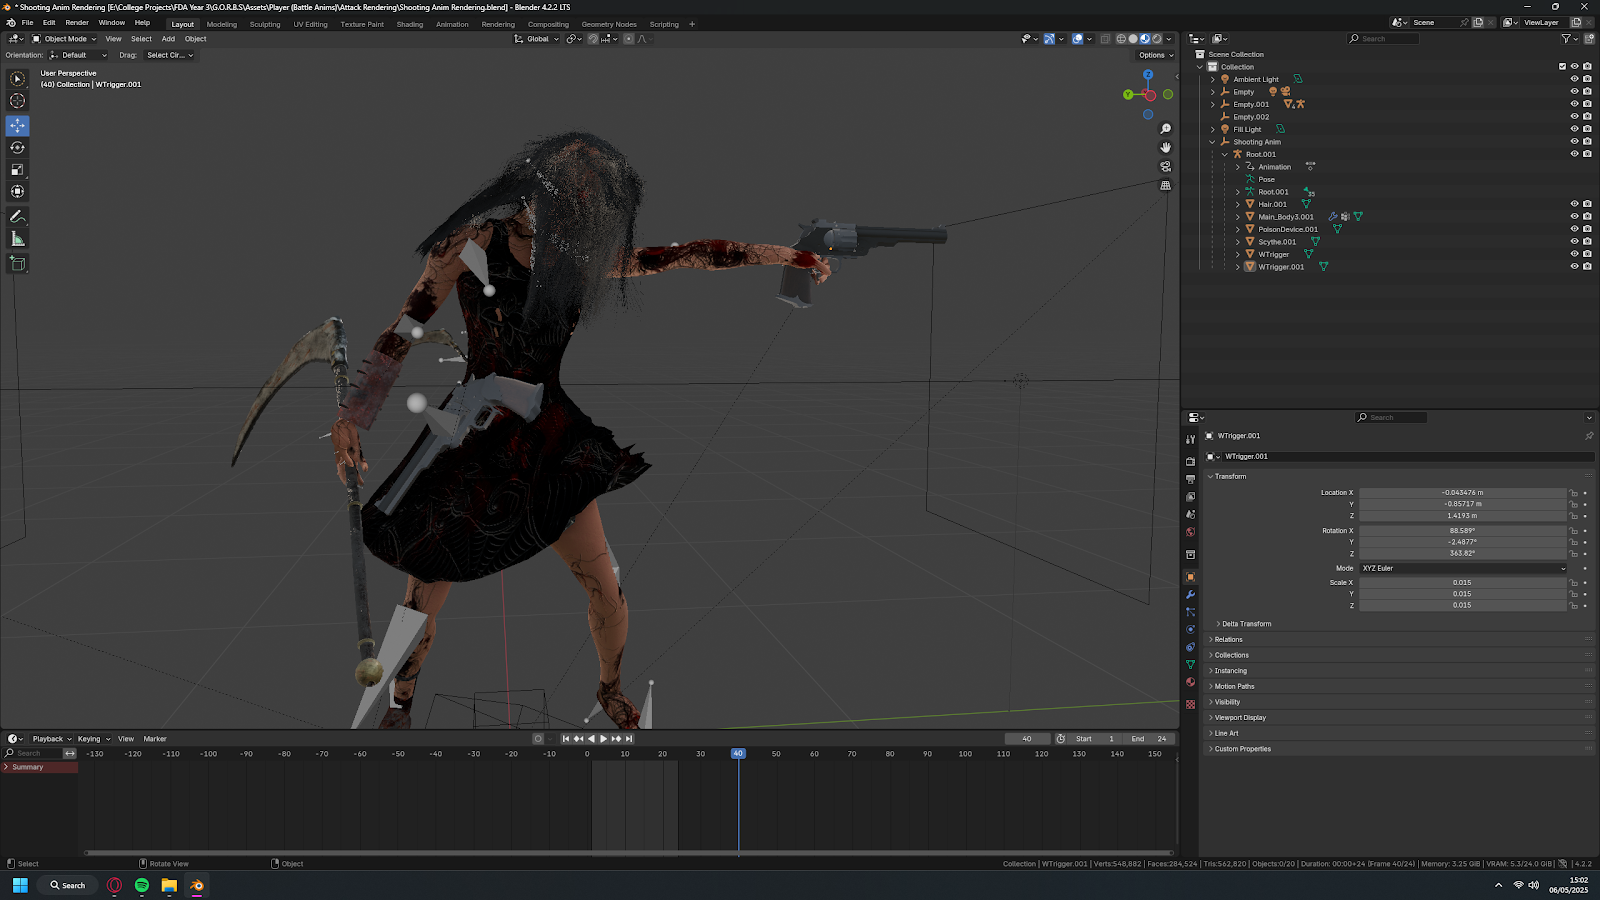This screenshot has height=900, width=1600.
Task: Open the Tool properties tab
Action: (1190, 440)
